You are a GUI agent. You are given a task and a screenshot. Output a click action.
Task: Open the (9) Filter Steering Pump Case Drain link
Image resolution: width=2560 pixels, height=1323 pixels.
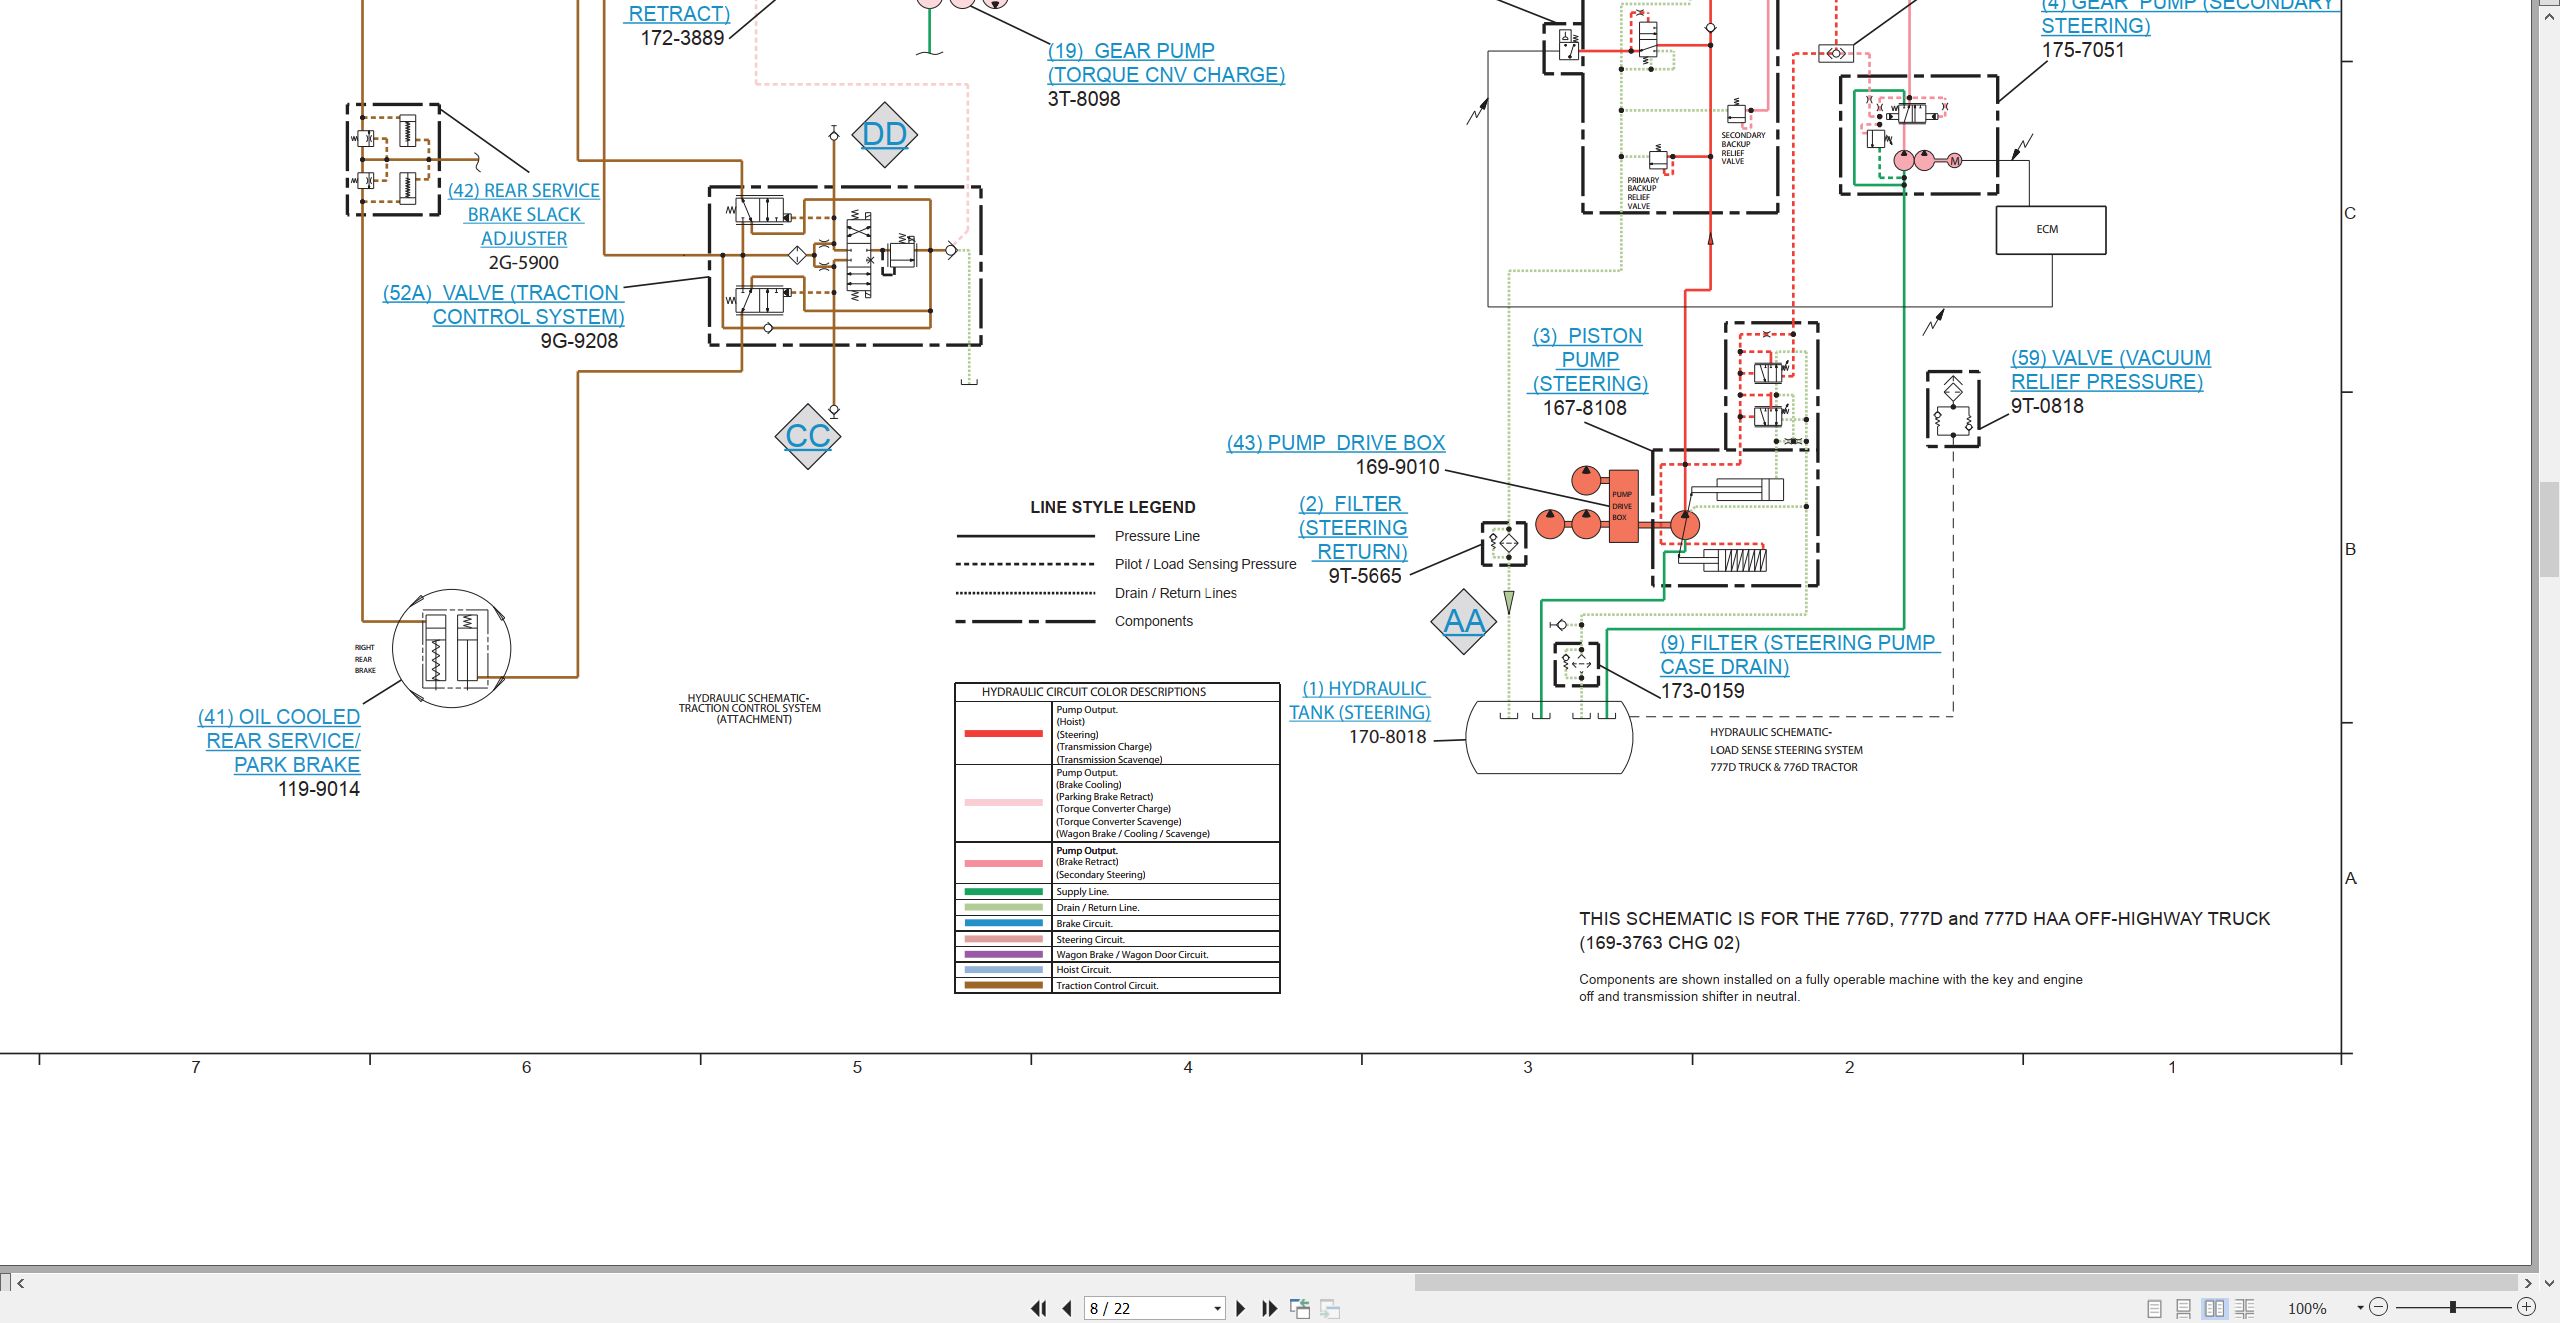(x=1799, y=654)
